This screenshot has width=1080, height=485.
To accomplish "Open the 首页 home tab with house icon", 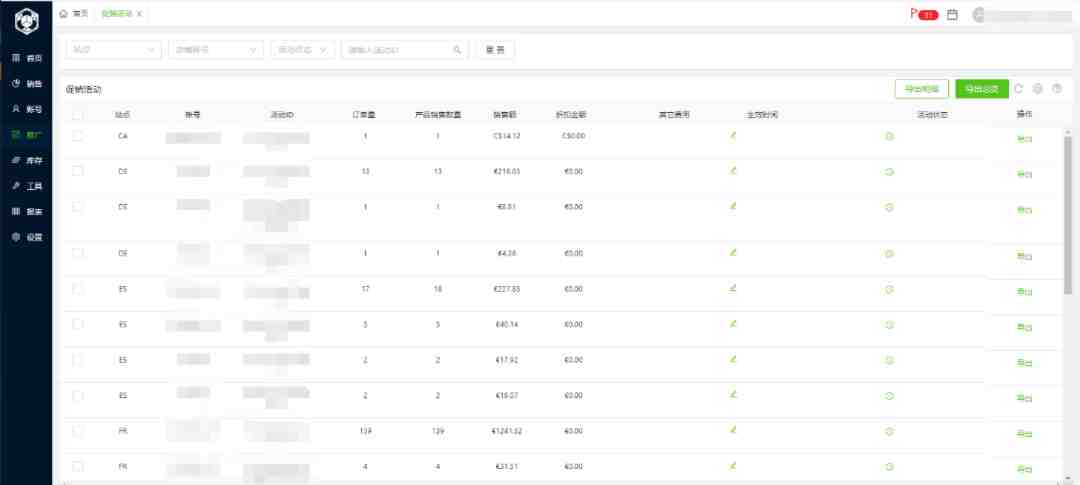I will 74,14.
